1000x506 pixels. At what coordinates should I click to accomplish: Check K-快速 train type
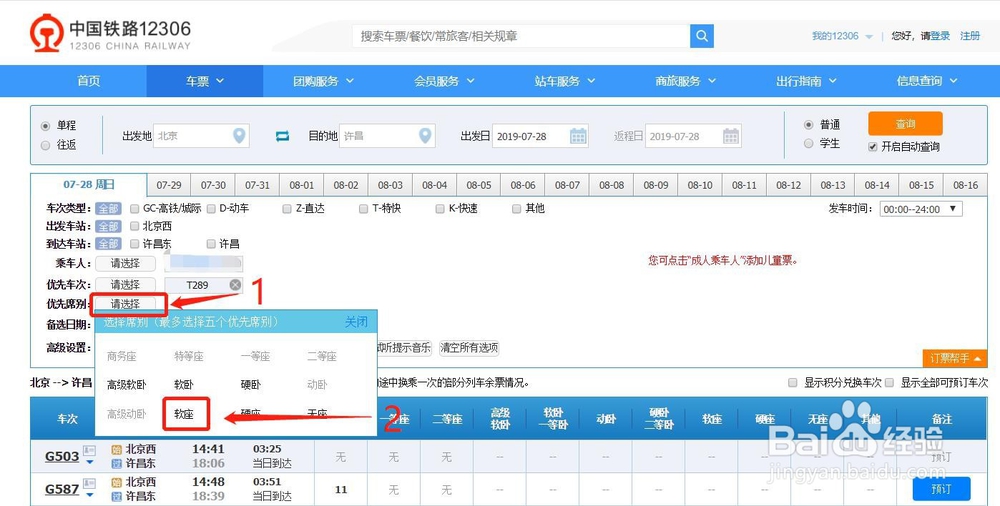coord(440,209)
